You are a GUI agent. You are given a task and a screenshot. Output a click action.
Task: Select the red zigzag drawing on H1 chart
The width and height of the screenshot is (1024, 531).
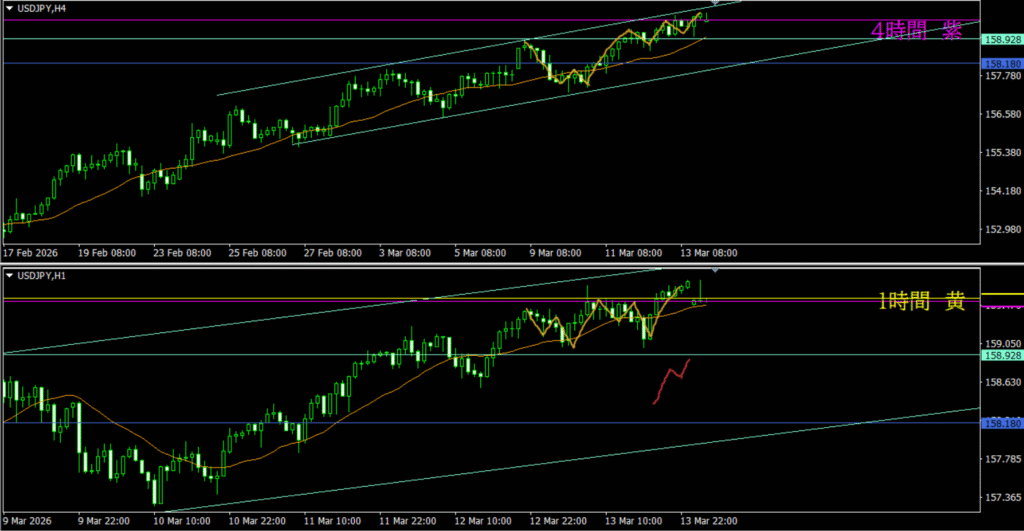tap(672, 380)
